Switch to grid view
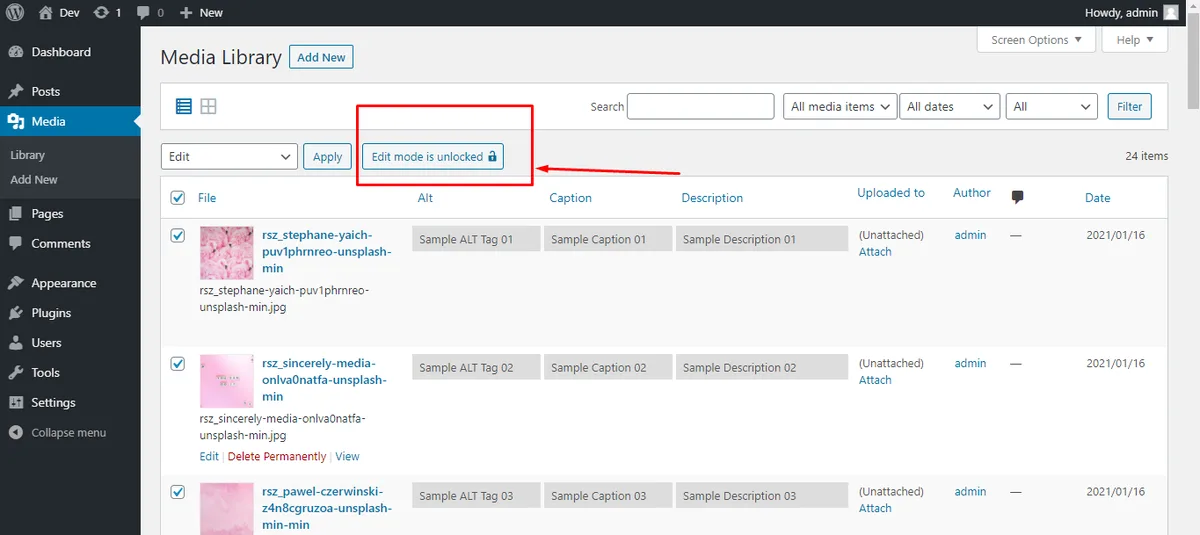The image size is (1200, 535). click(x=208, y=106)
